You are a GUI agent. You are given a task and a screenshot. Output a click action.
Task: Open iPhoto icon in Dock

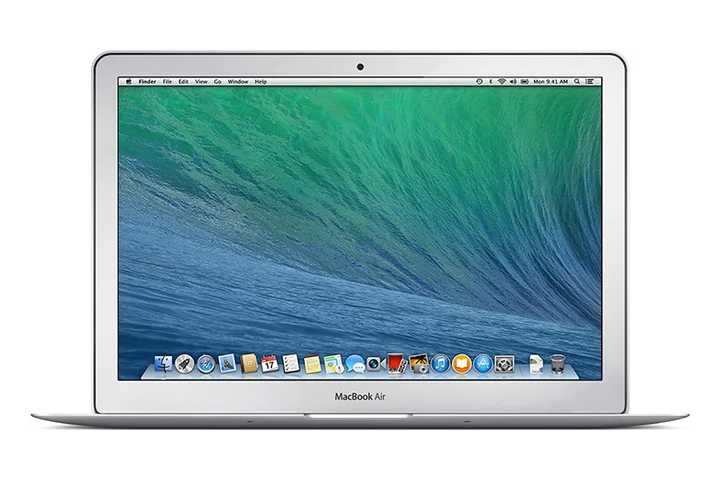tap(418, 363)
